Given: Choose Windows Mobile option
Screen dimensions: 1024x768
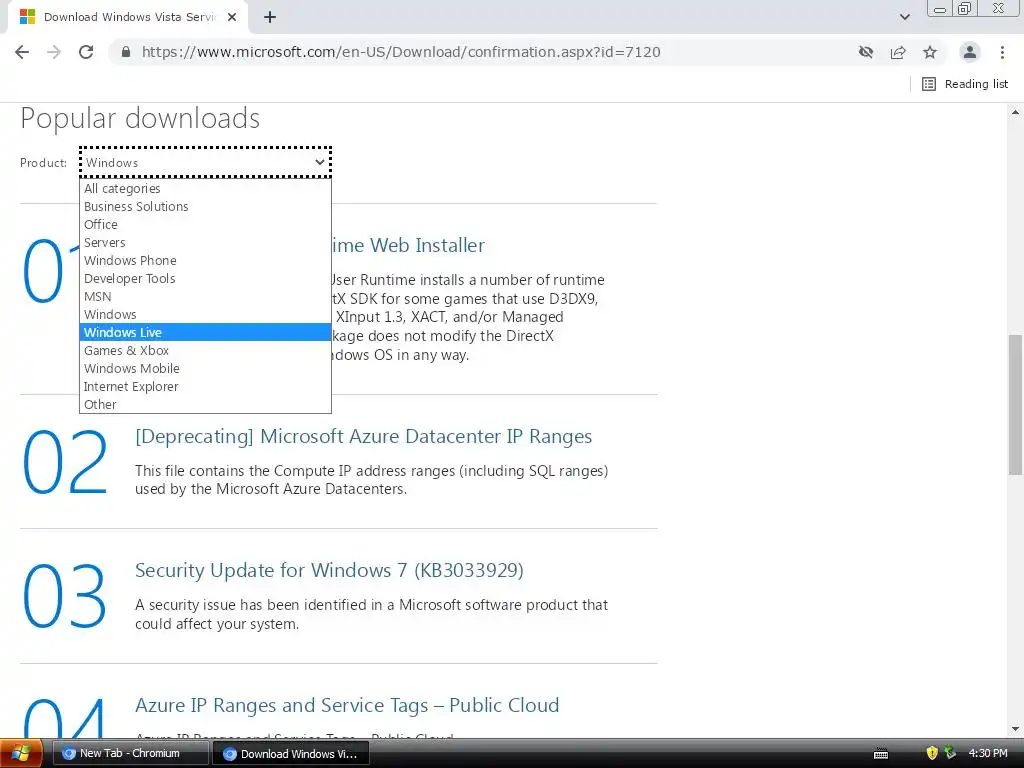Looking at the screenshot, I should pos(205,368).
